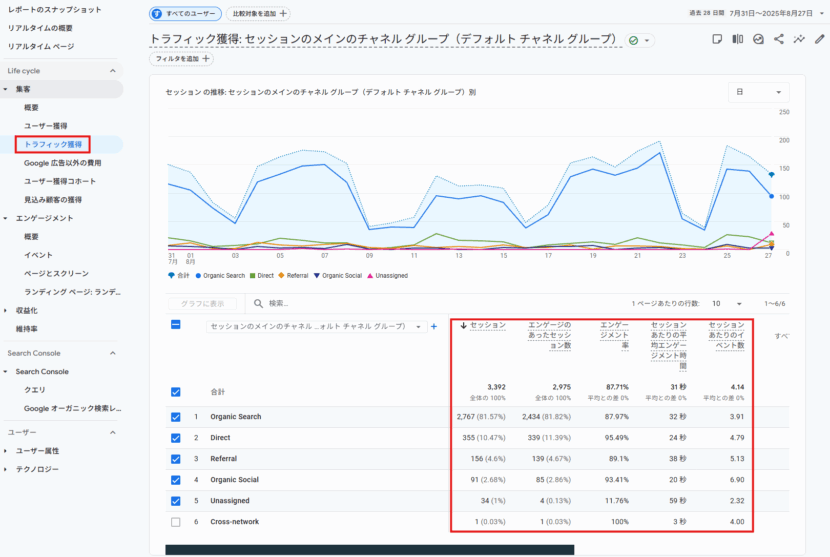This screenshot has width=830, height=557.
Task: Click the plus icon to add a dimension
Action: tap(433, 327)
